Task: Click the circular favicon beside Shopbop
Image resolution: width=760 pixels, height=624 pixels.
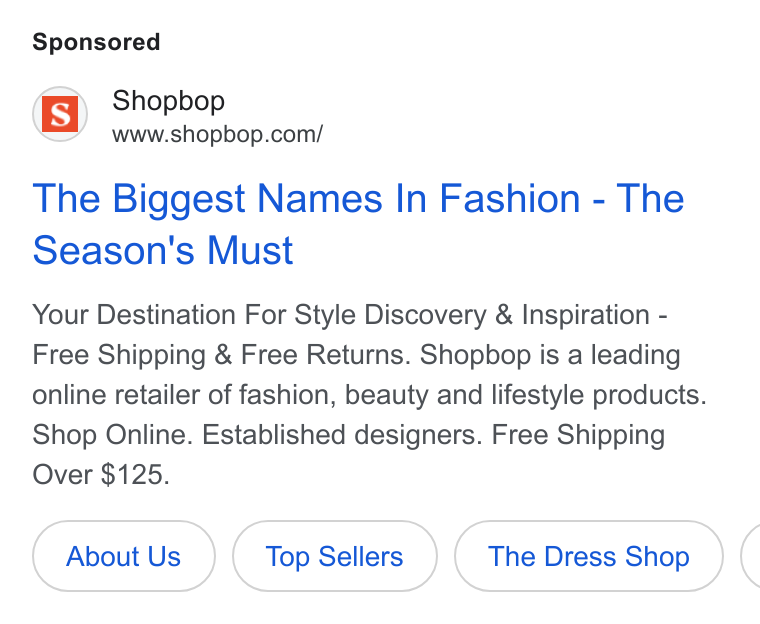Action: click(x=60, y=114)
